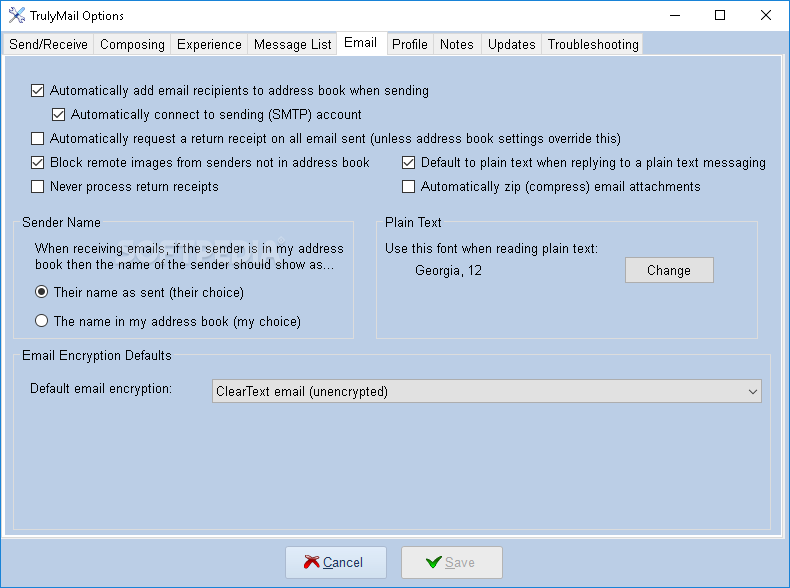
Task: Click the red X icon on Cancel
Action: pyautogui.click(x=311, y=561)
